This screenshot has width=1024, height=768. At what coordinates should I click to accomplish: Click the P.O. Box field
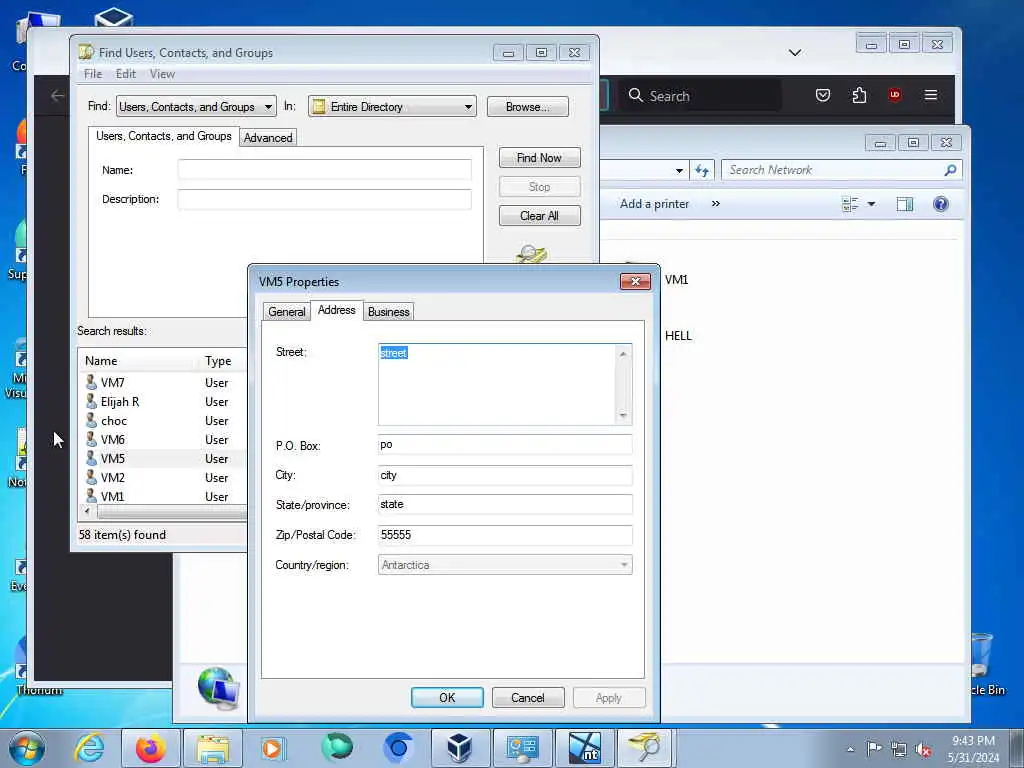coord(505,445)
